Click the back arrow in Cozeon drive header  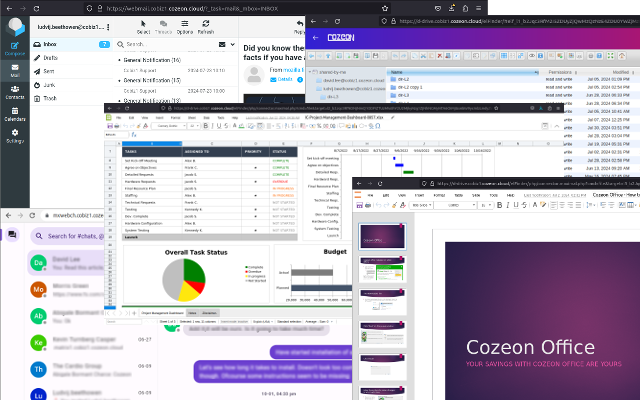tap(316, 38)
